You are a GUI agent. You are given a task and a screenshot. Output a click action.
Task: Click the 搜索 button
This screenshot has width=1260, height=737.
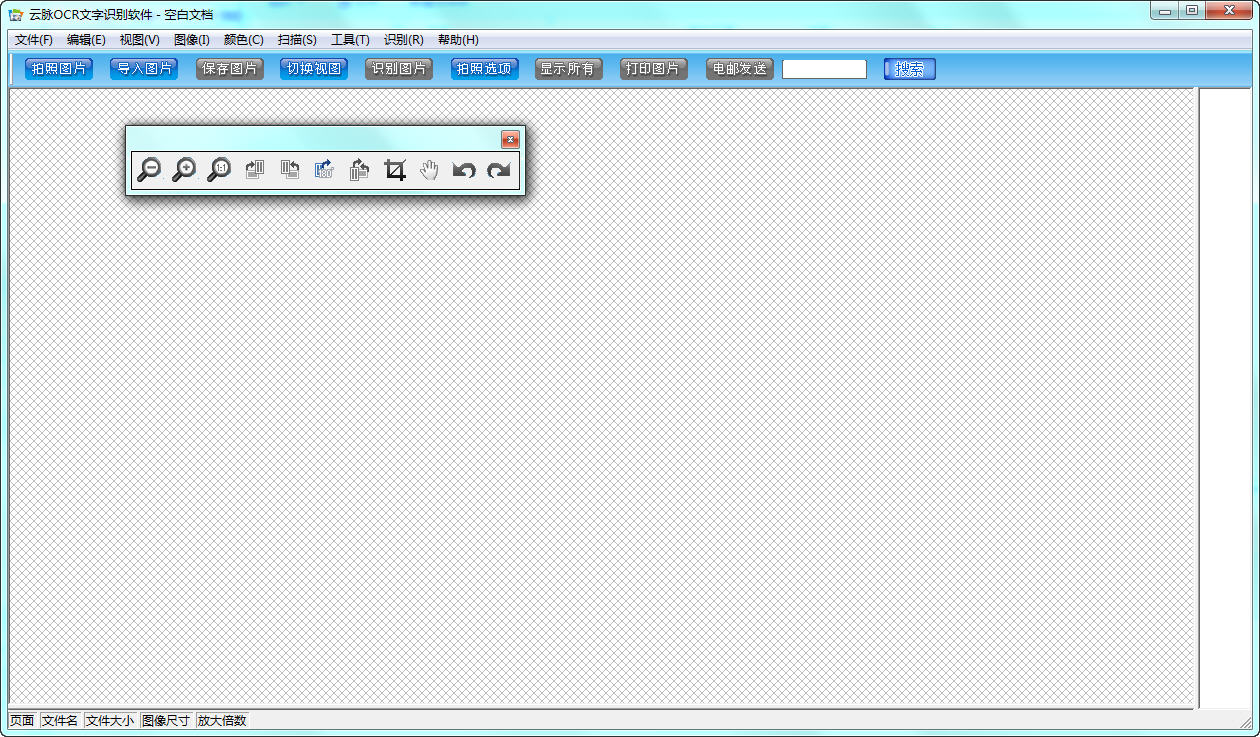tap(909, 69)
